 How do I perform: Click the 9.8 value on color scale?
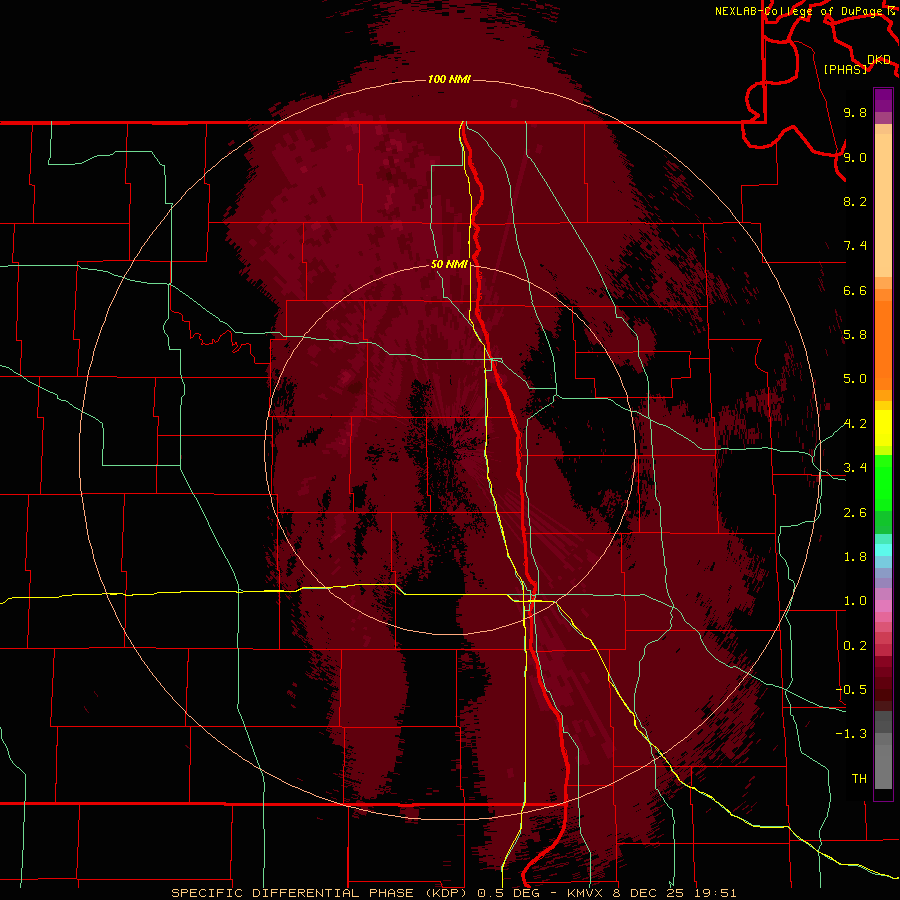855,112
